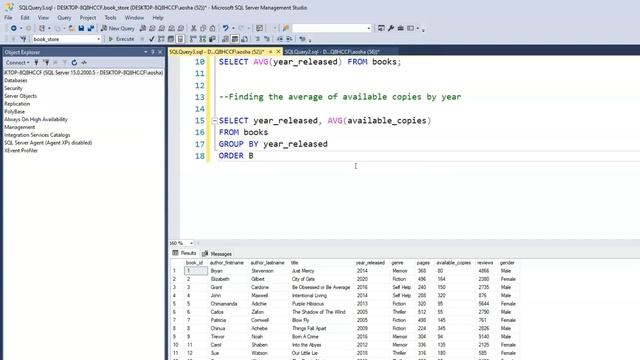Select the Management node in Object Explorer
640x360 pixels.
(20, 127)
